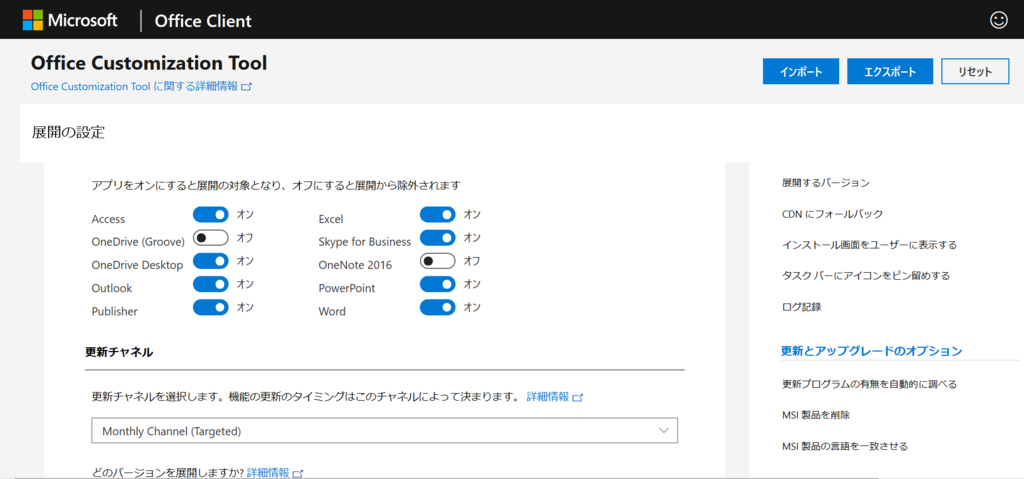Toggle the Access app switch

pos(210,214)
